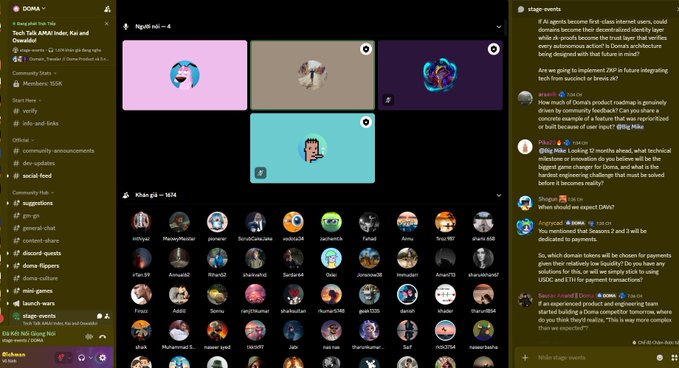The image size is (679, 368).
Task: Click moderator badge on teal speaker tile
Action: 366,122
